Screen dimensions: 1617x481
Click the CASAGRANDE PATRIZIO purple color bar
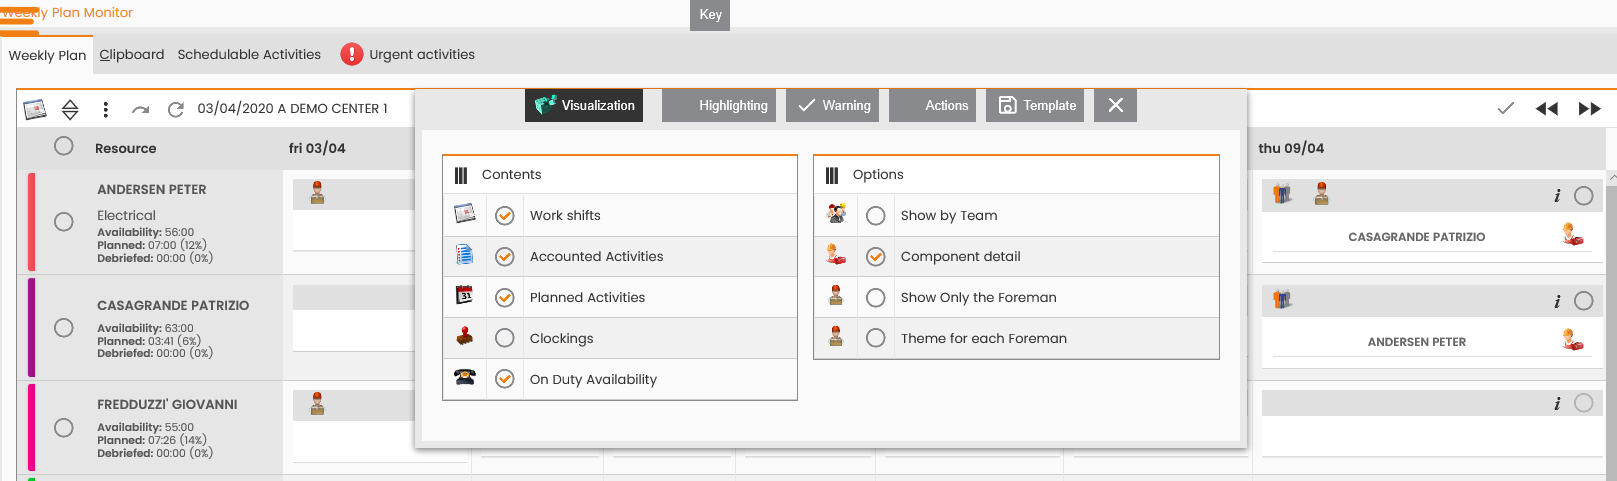(x=32, y=327)
